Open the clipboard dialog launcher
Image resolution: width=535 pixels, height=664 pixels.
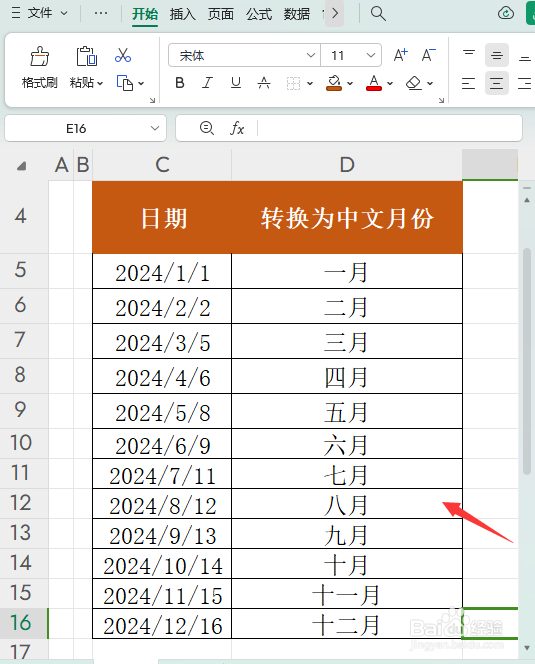[152, 100]
